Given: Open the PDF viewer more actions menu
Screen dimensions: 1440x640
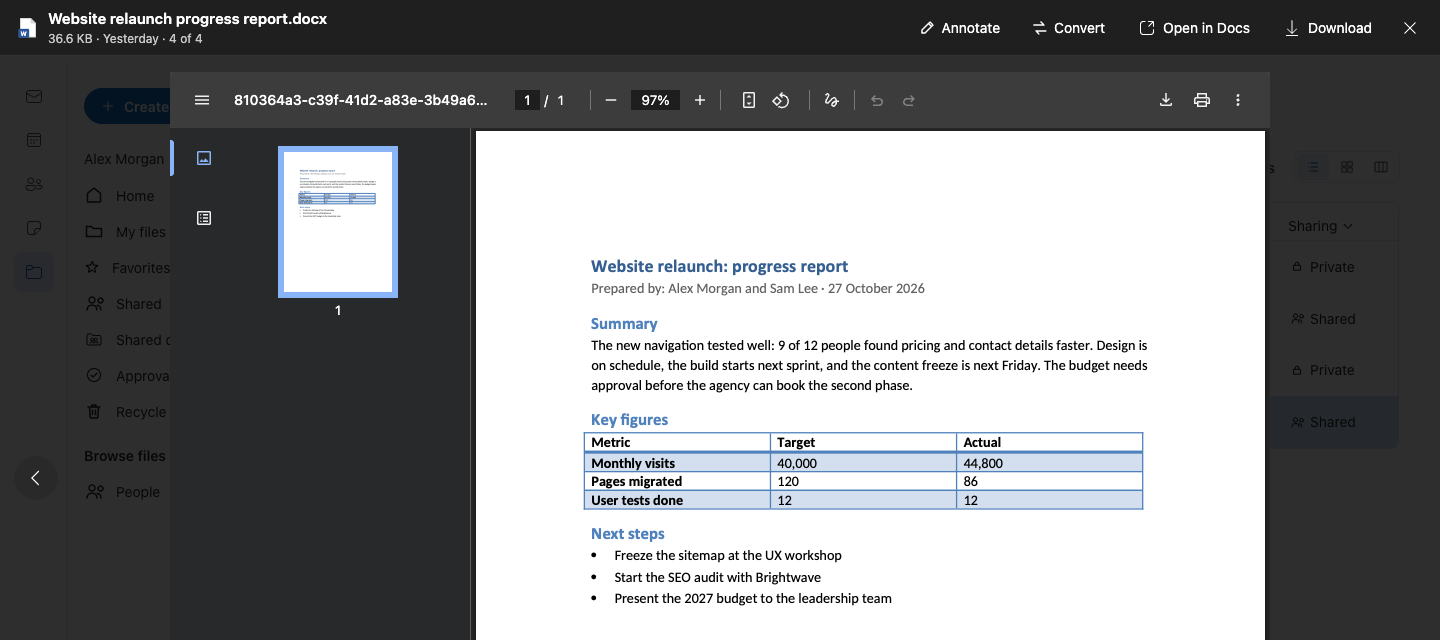Looking at the screenshot, I should [x=1238, y=100].
